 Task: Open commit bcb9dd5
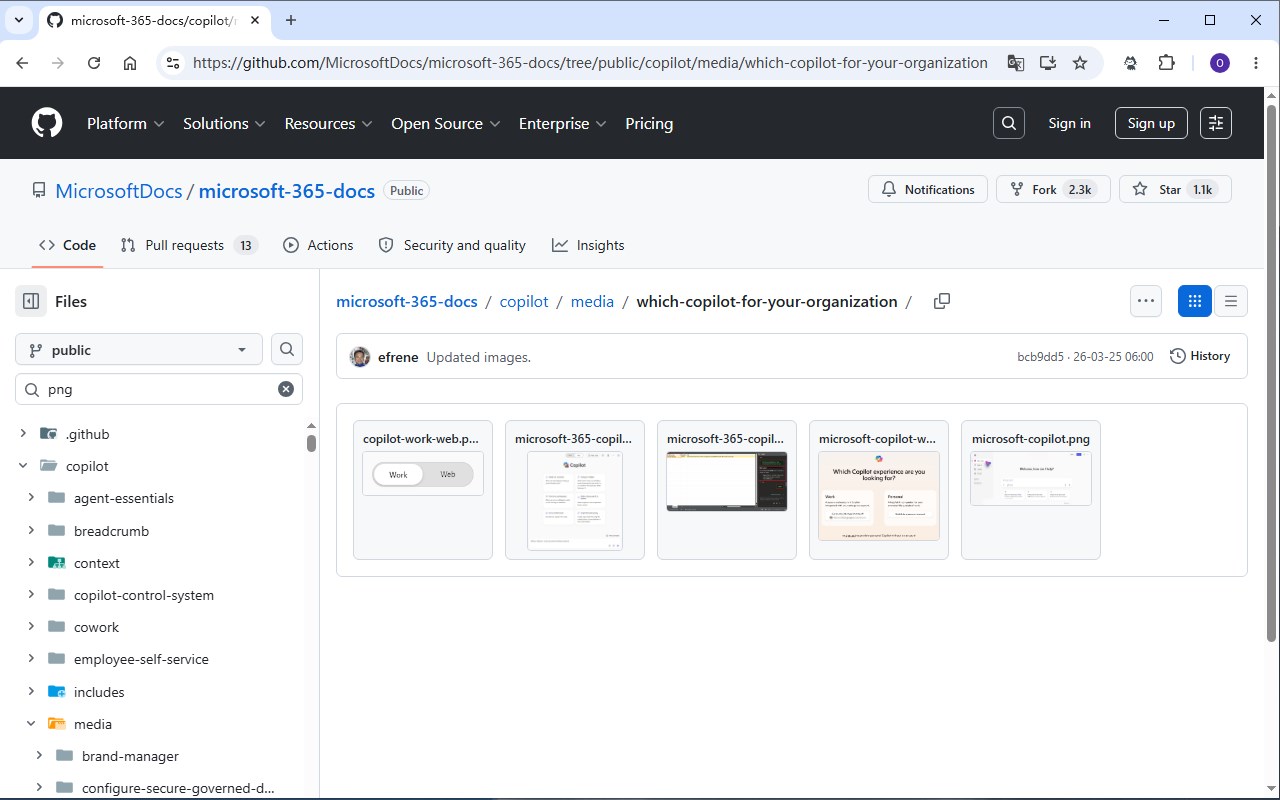coord(1041,357)
